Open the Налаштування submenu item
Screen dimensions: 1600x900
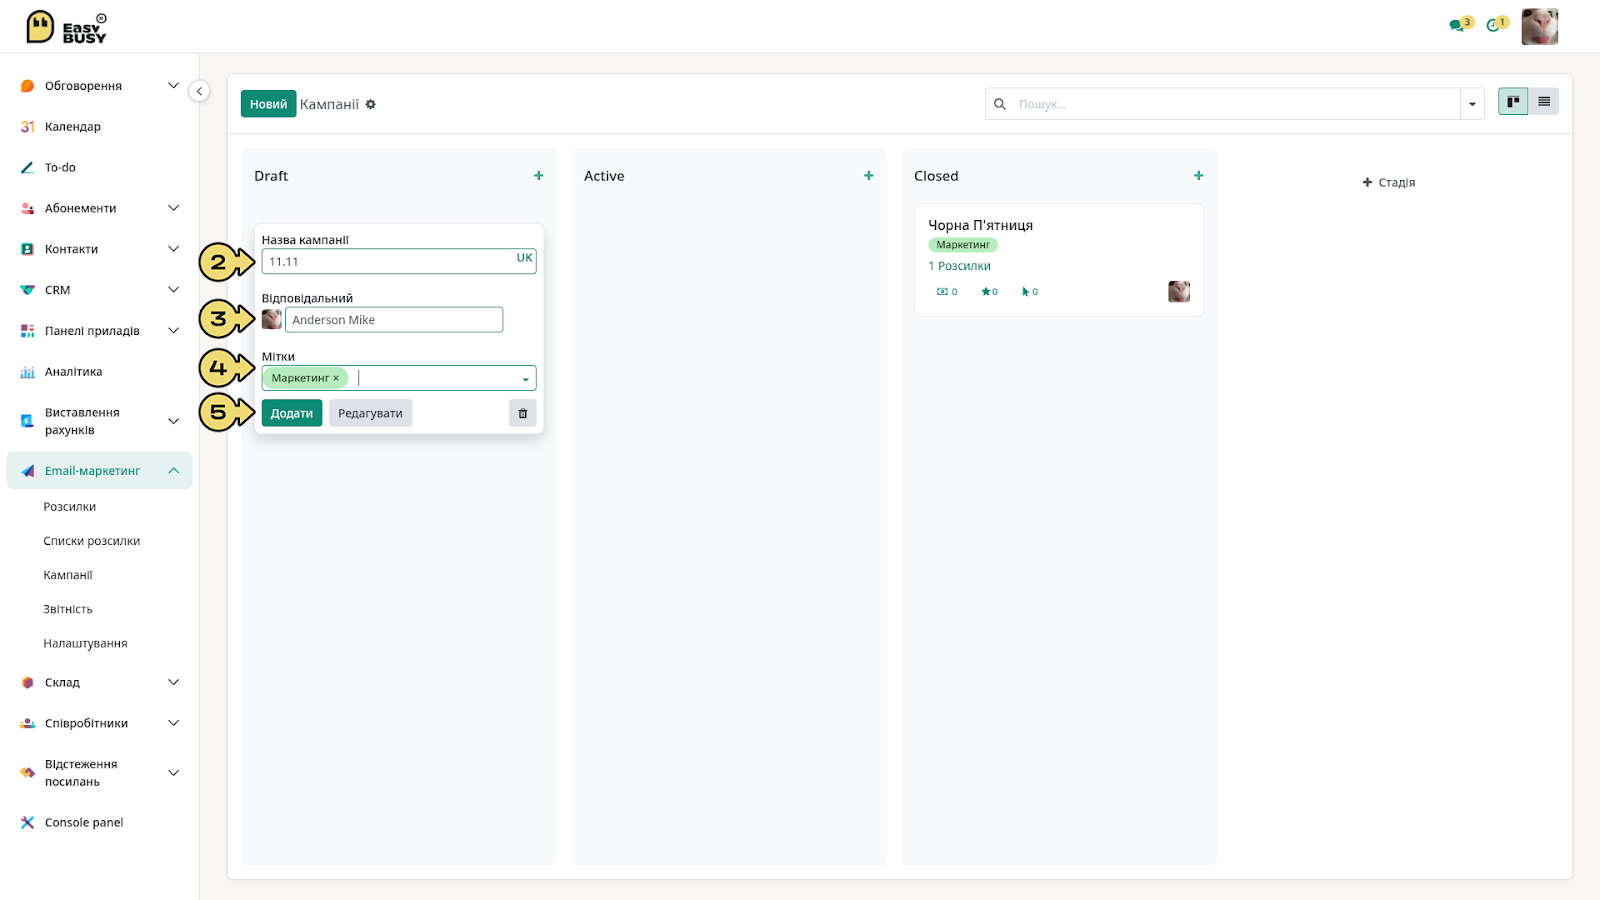(85, 643)
